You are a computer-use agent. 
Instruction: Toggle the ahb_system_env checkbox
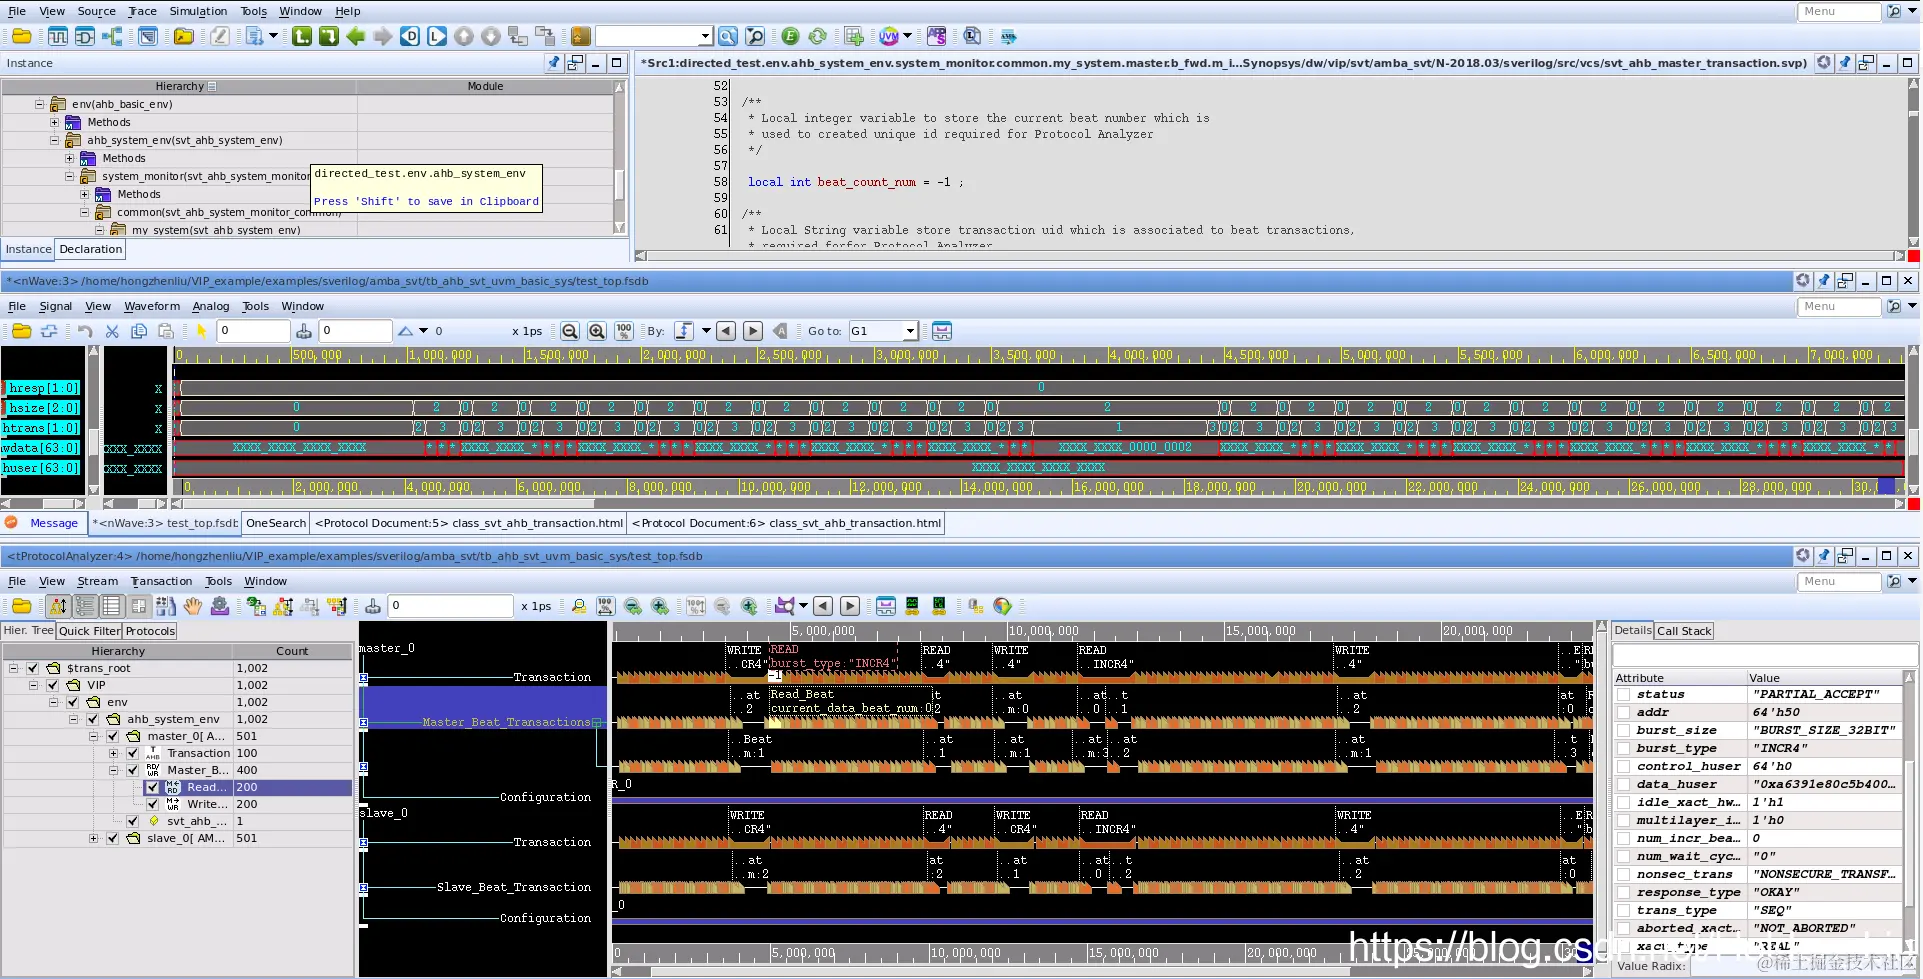(93, 719)
